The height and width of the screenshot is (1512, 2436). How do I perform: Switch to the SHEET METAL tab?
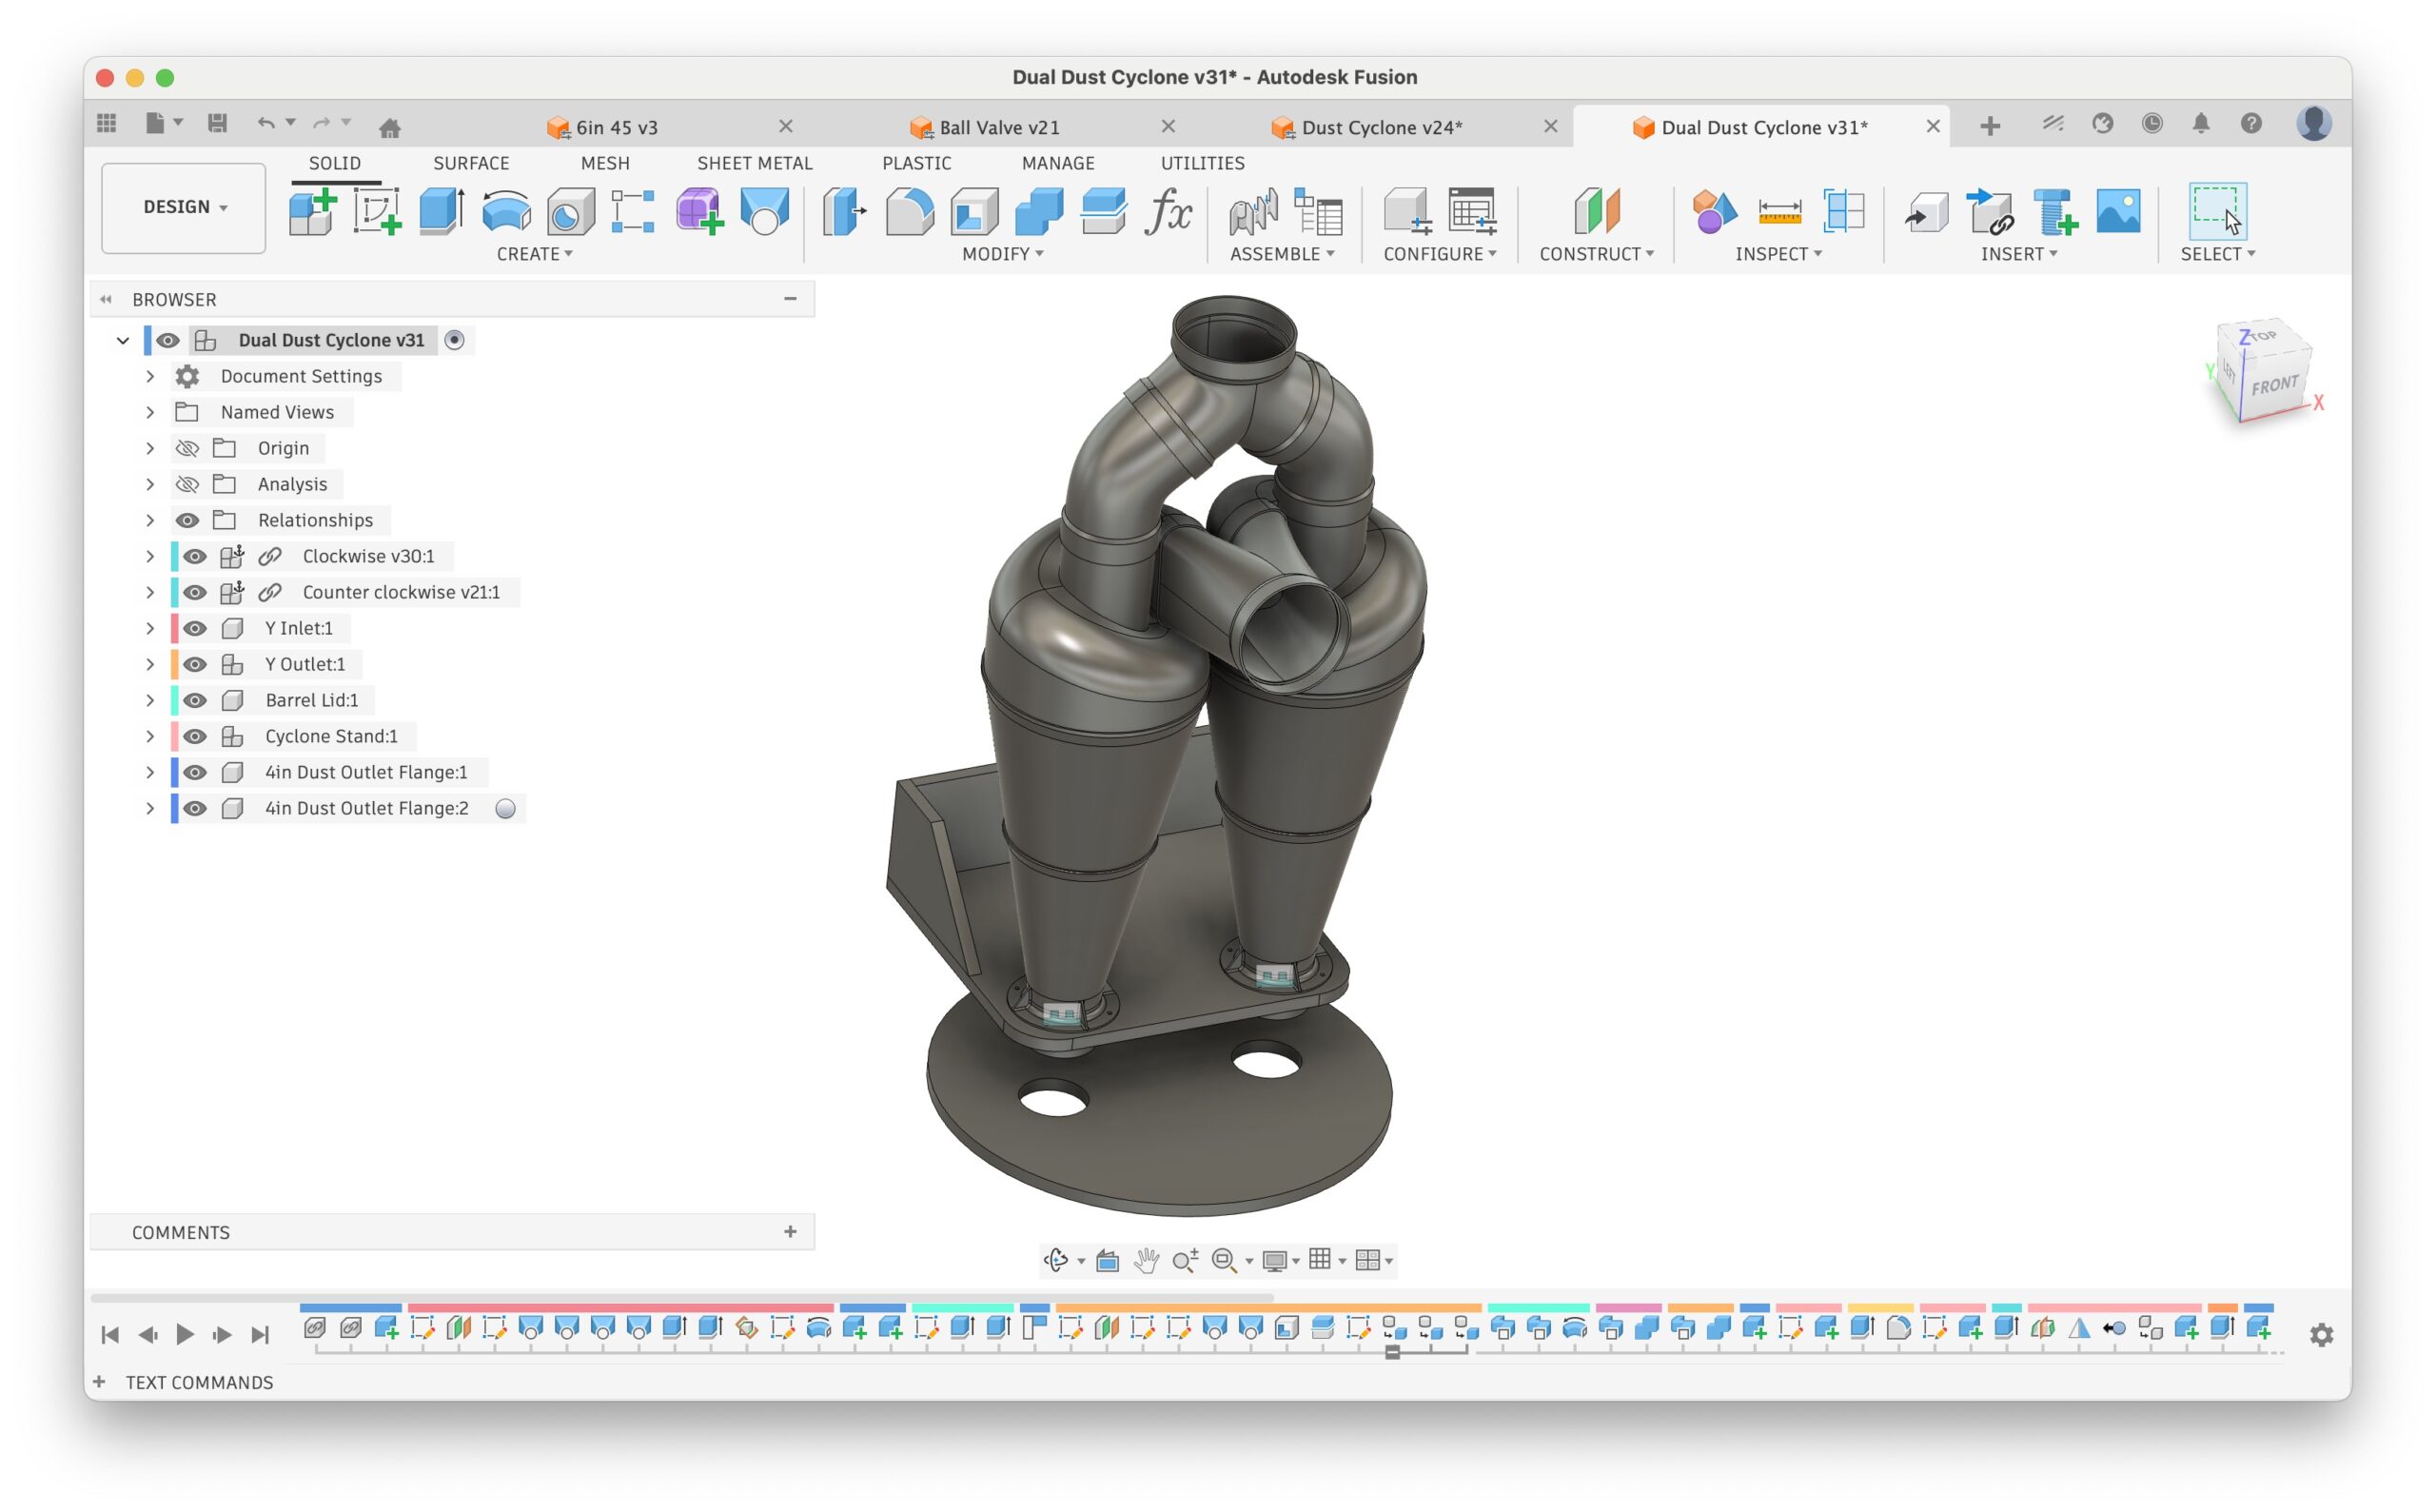tap(754, 163)
